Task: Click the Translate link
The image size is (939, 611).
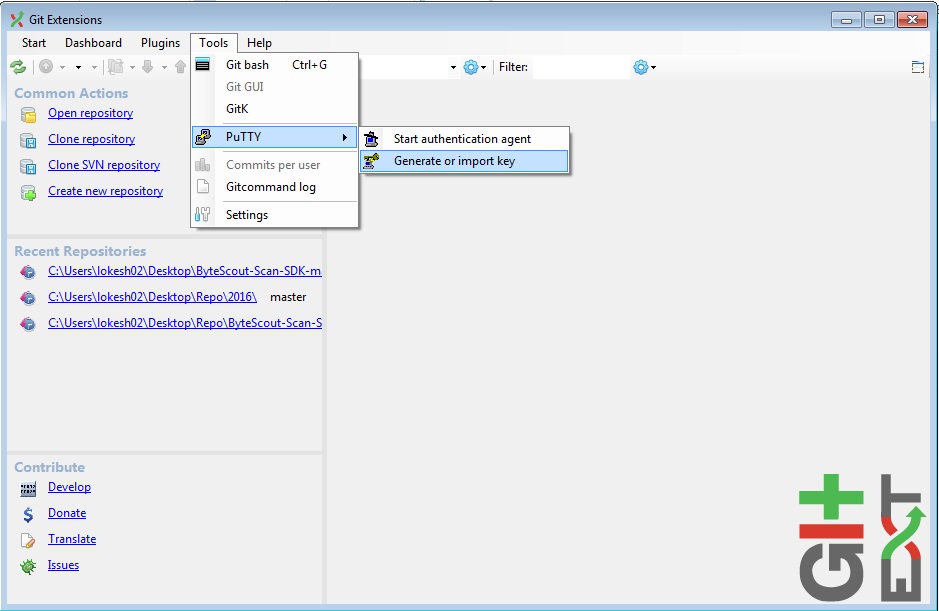Action: click(72, 539)
